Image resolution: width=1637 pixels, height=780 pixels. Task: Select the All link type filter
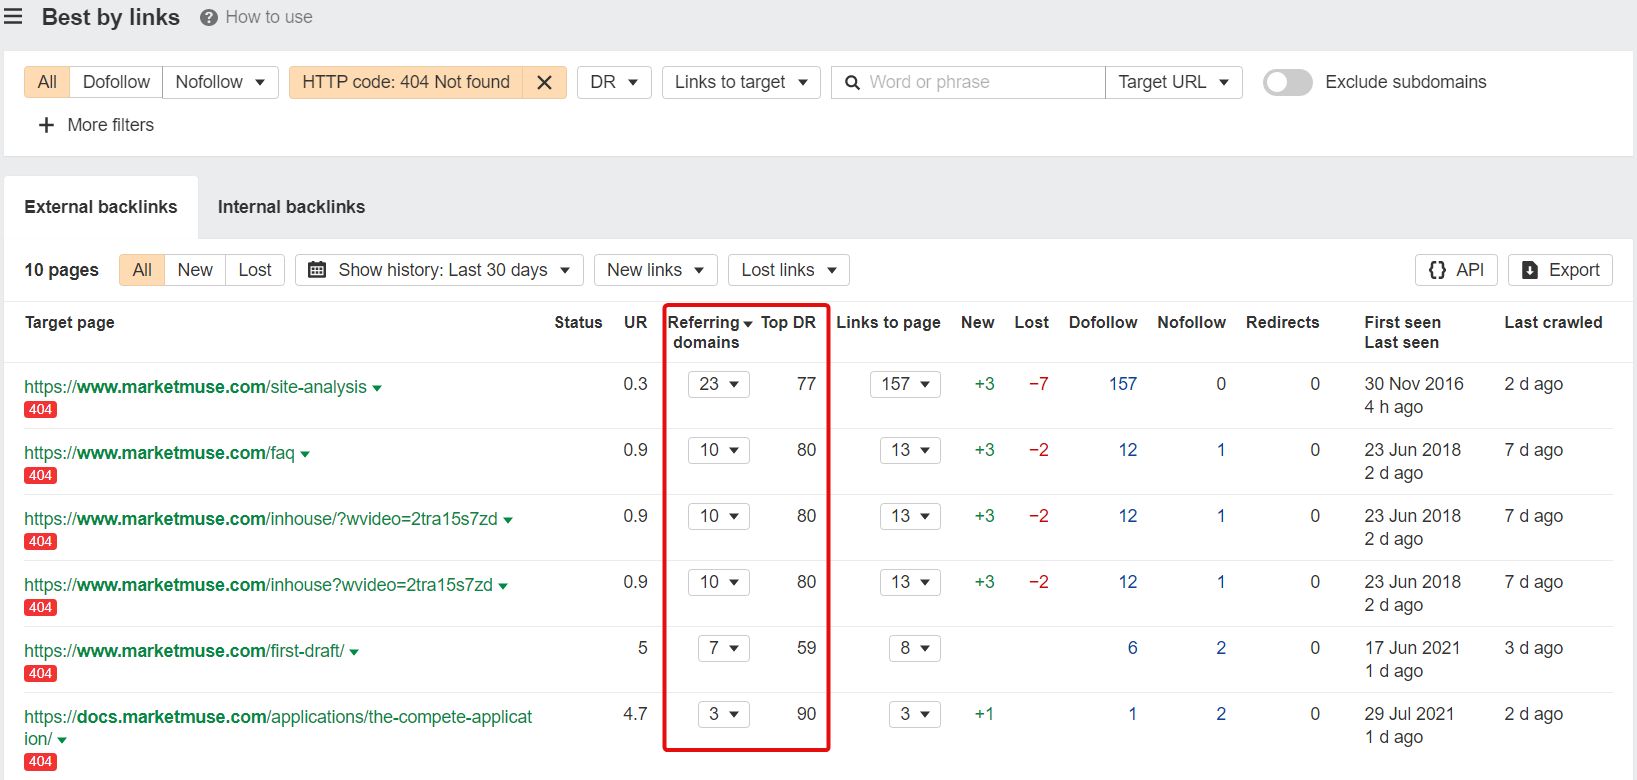coord(47,82)
